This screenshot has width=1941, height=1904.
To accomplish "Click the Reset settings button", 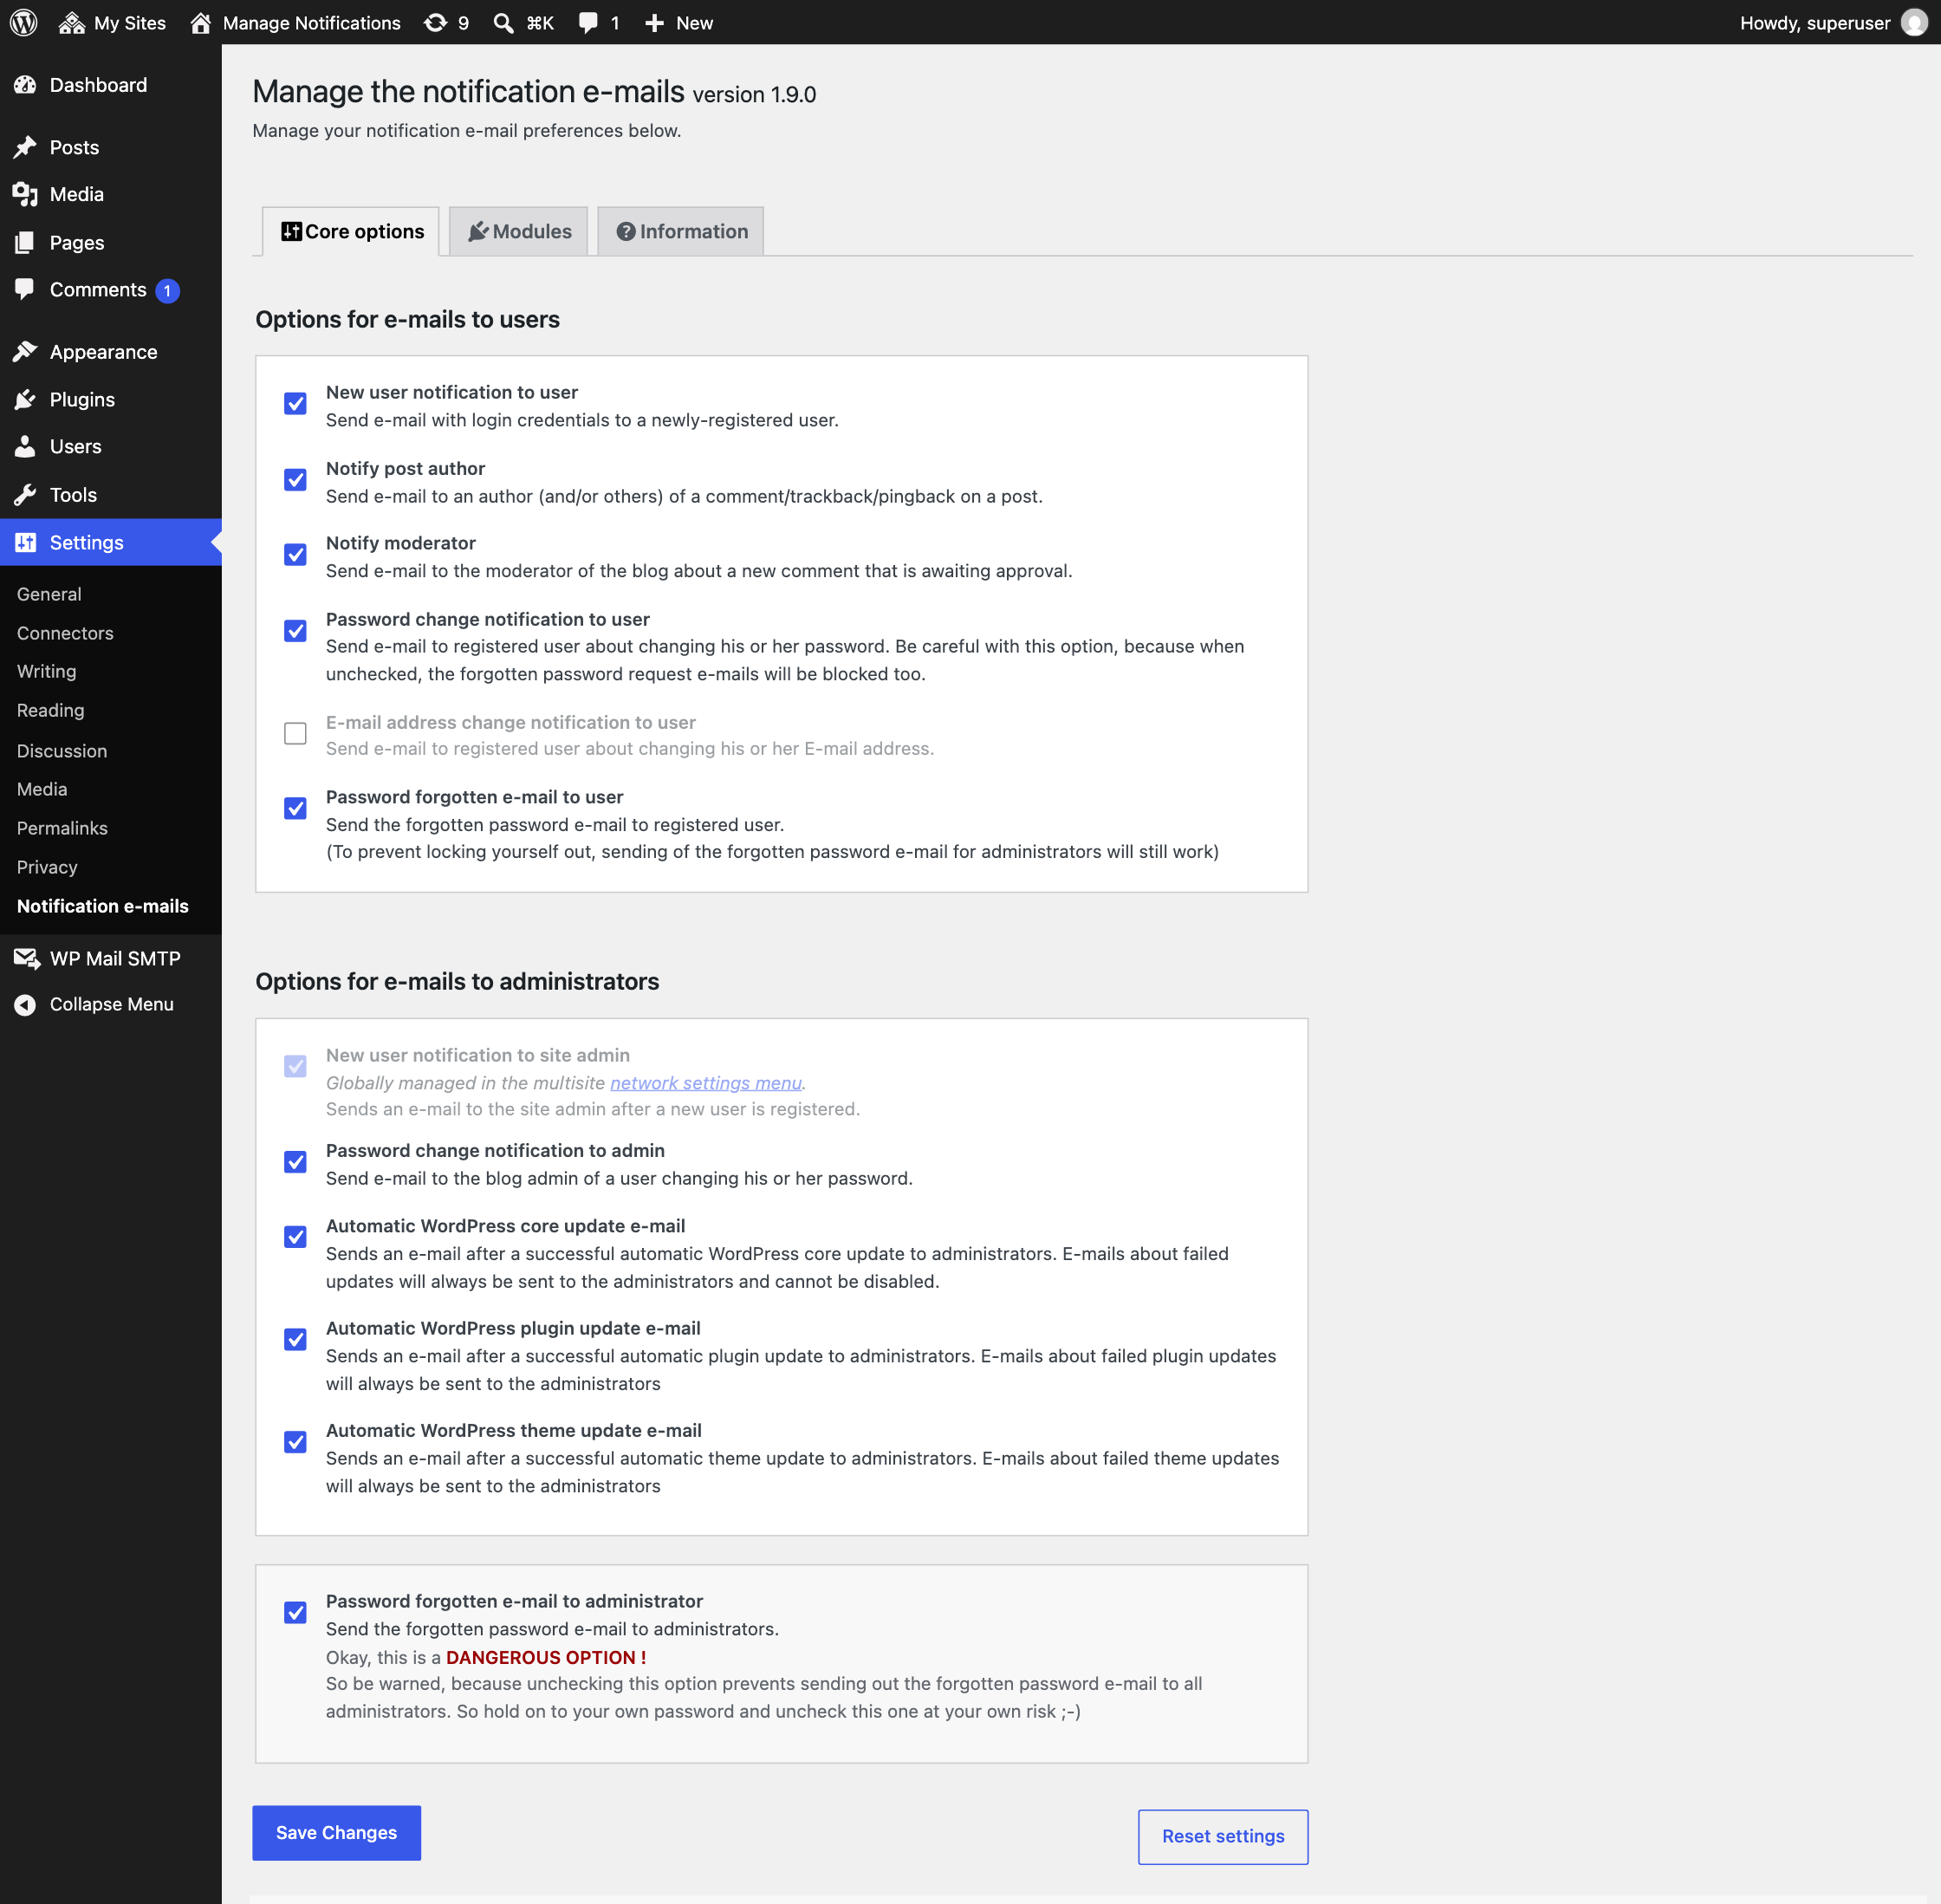I will pyautogui.click(x=1222, y=1836).
